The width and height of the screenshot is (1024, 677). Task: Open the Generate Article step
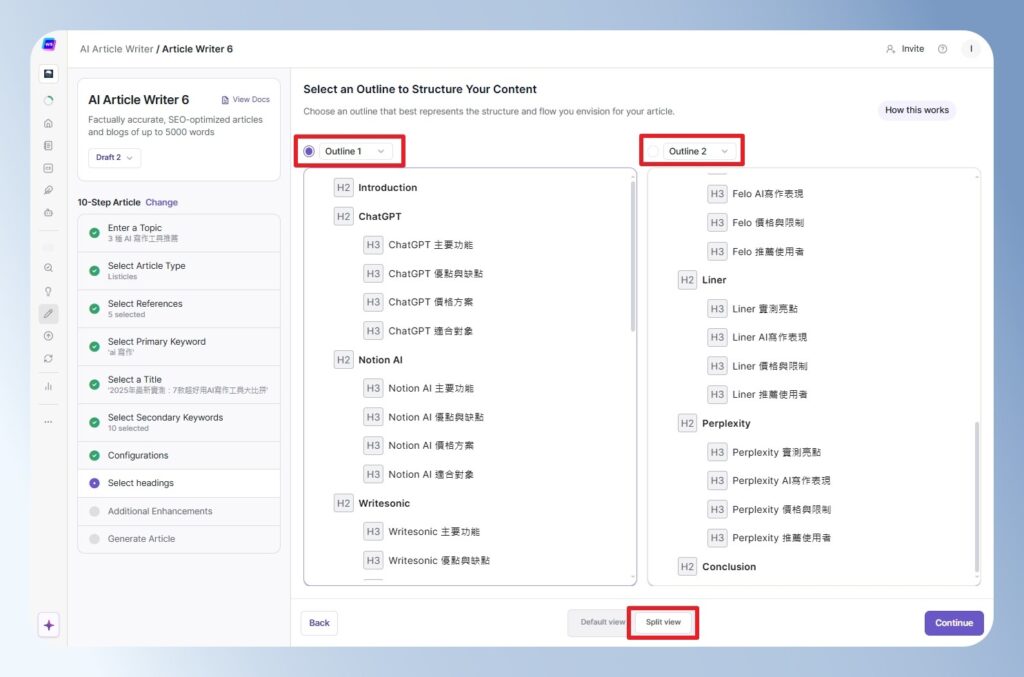[179, 539]
